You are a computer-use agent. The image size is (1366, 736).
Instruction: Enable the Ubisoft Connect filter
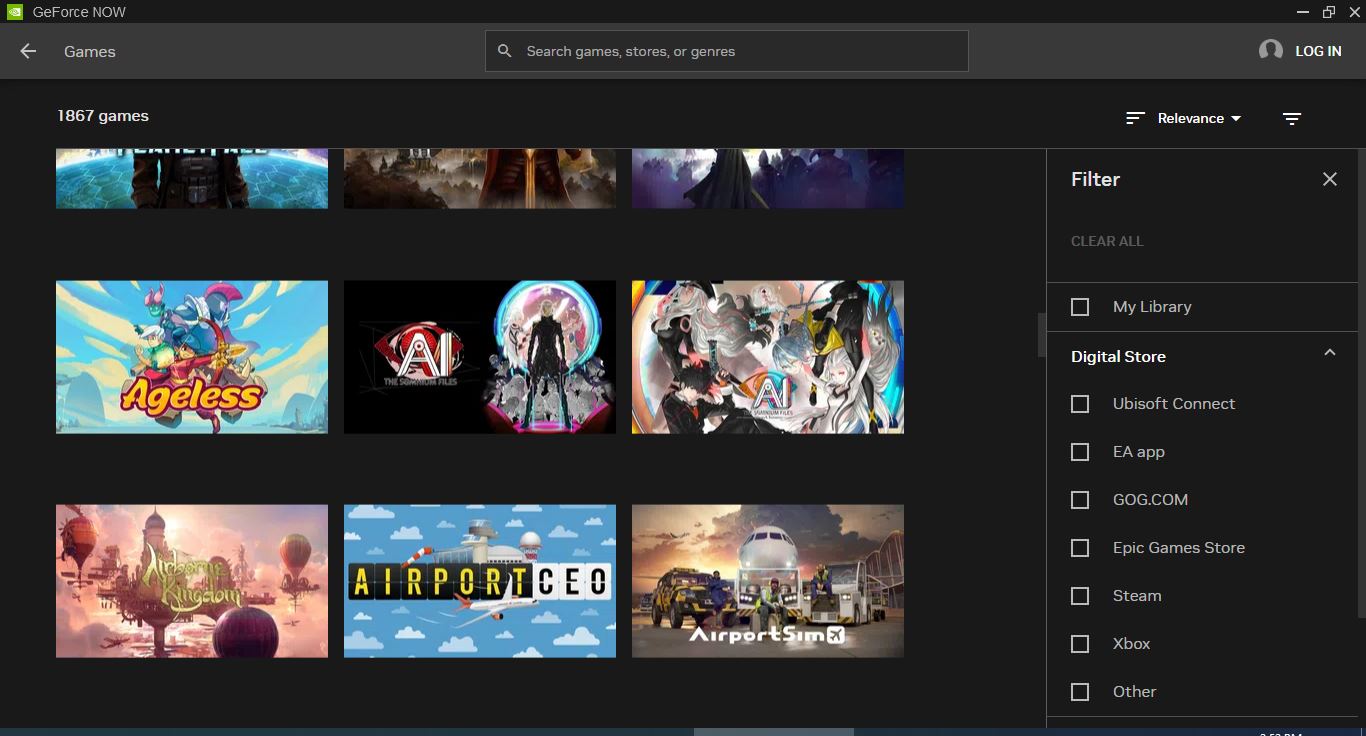tap(1080, 404)
